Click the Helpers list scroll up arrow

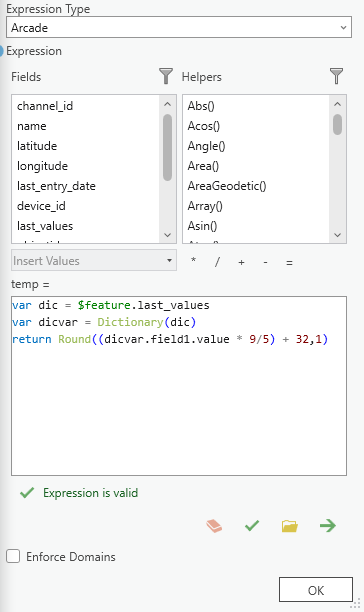click(x=337, y=104)
